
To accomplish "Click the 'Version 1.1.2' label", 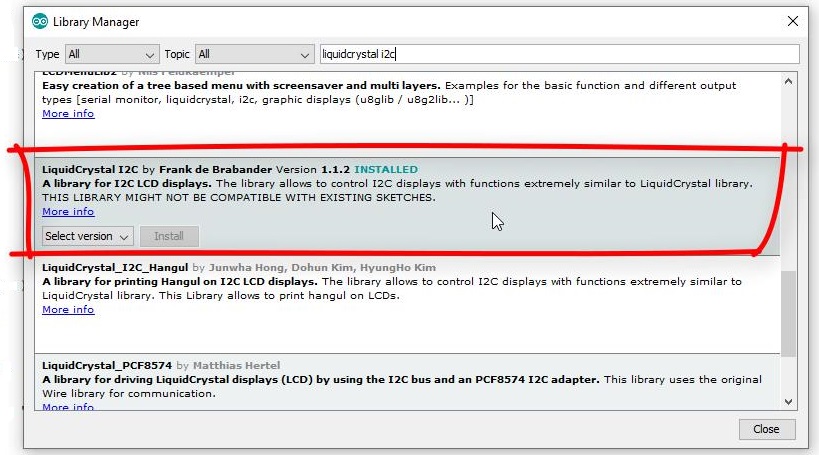I will (313, 169).
